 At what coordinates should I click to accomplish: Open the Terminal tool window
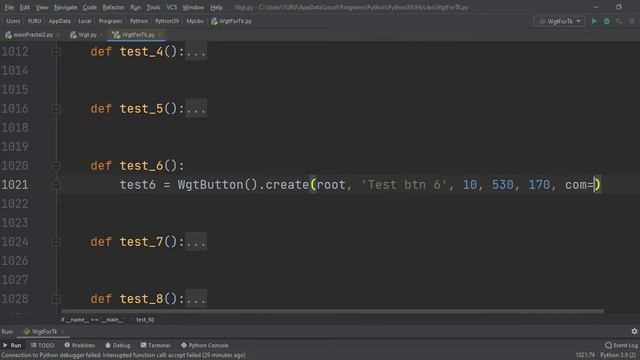pyautogui.click(x=155, y=345)
